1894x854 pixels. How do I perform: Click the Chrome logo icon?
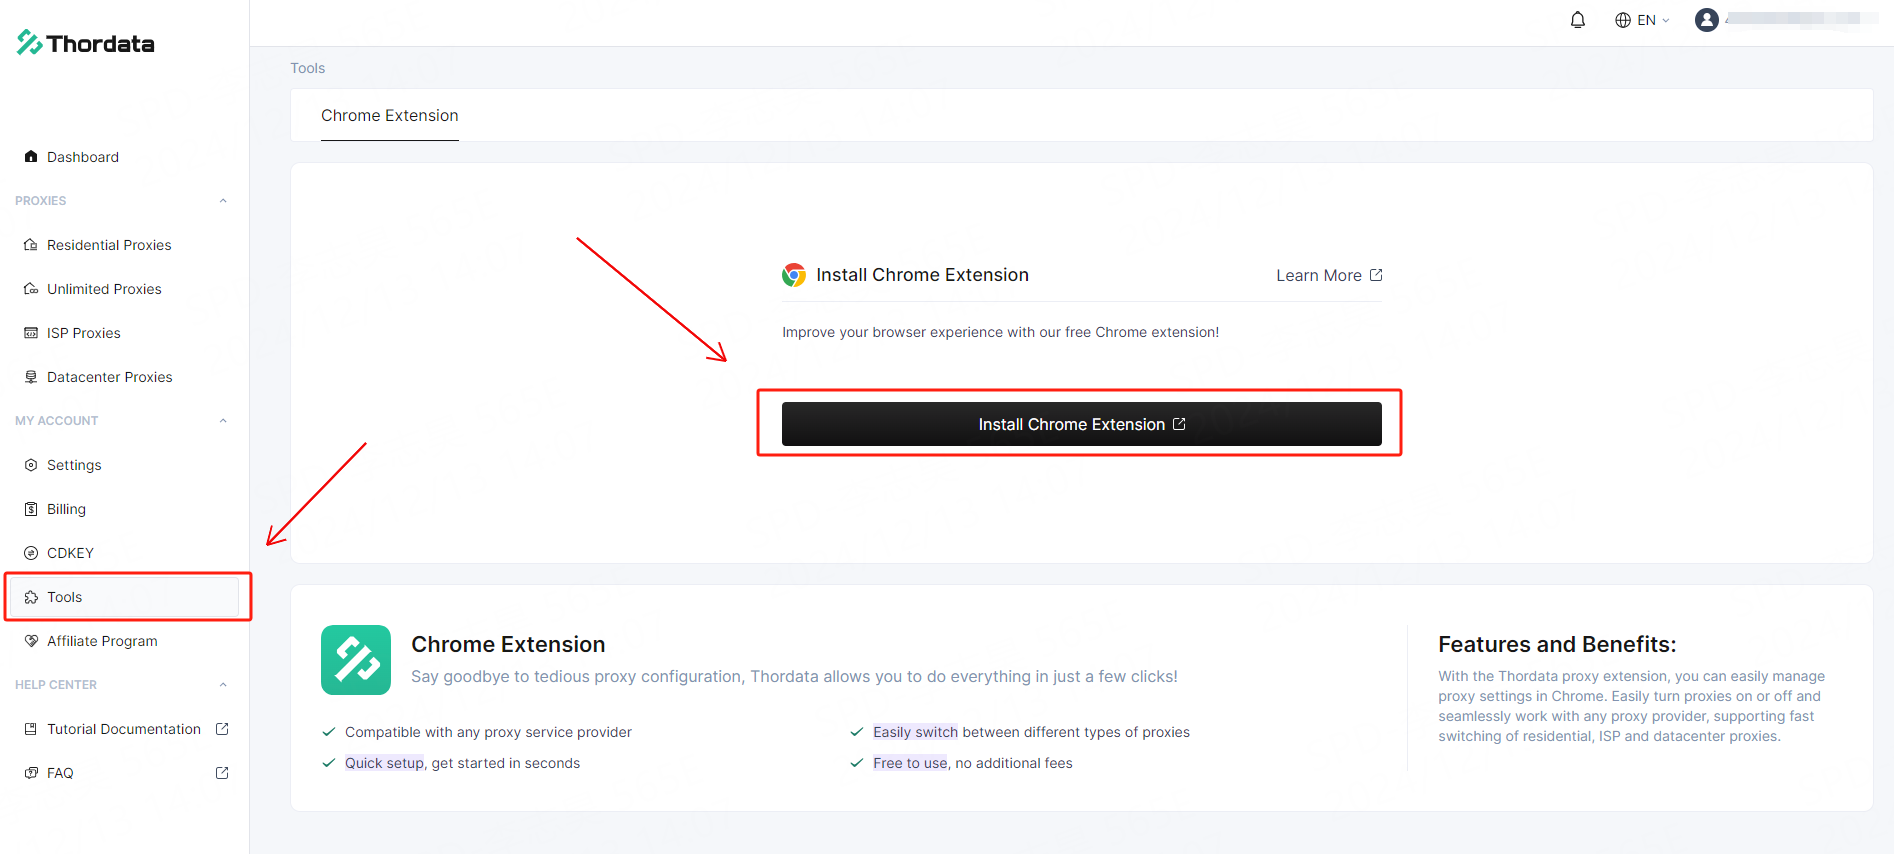(794, 275)
